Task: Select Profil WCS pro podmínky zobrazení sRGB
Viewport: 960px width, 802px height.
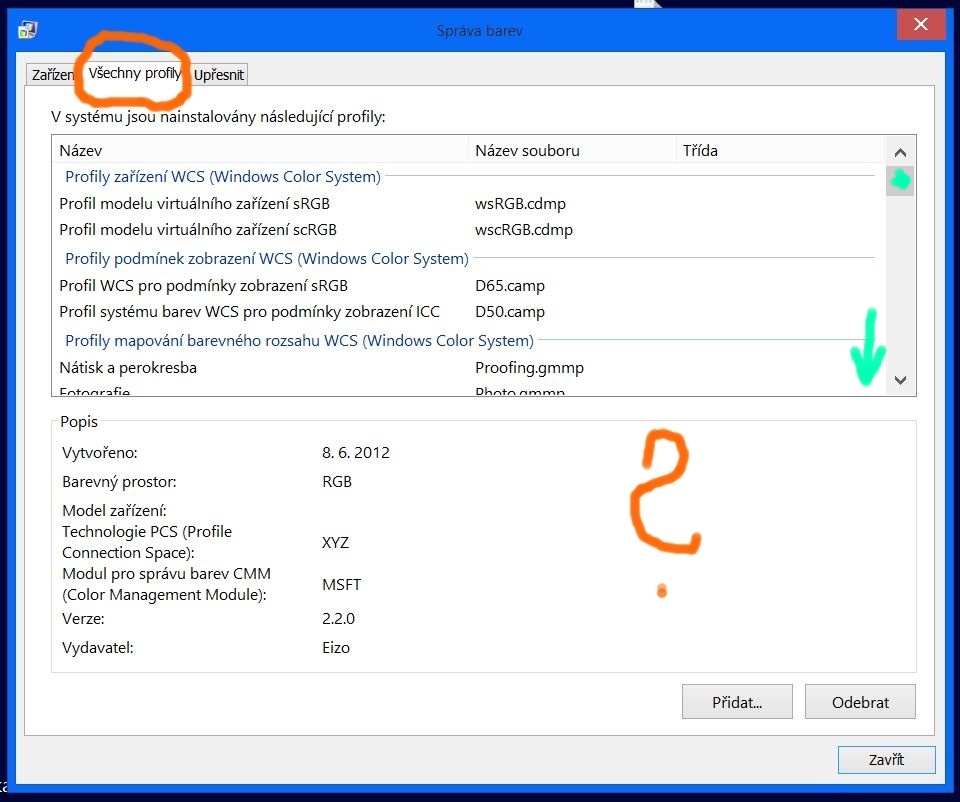Action: [203, 286]
